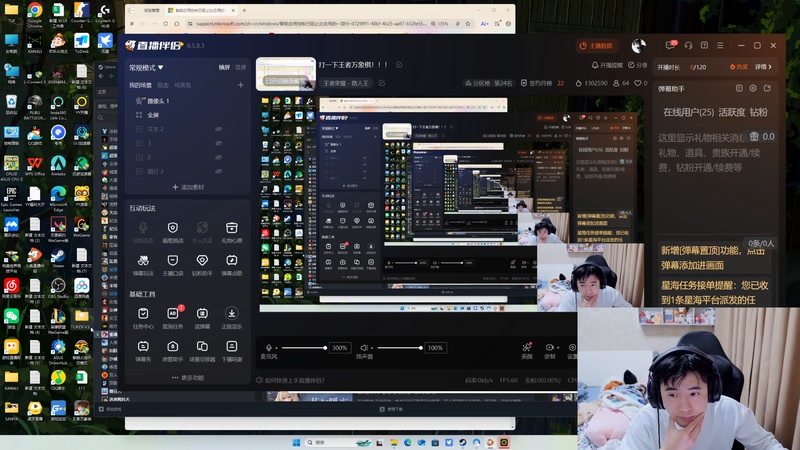Image resolution: width=800 pixels, height=450 pixels.
Task: Toggle visibility of 图片 2 source
Action: click(x=218, y=171)
